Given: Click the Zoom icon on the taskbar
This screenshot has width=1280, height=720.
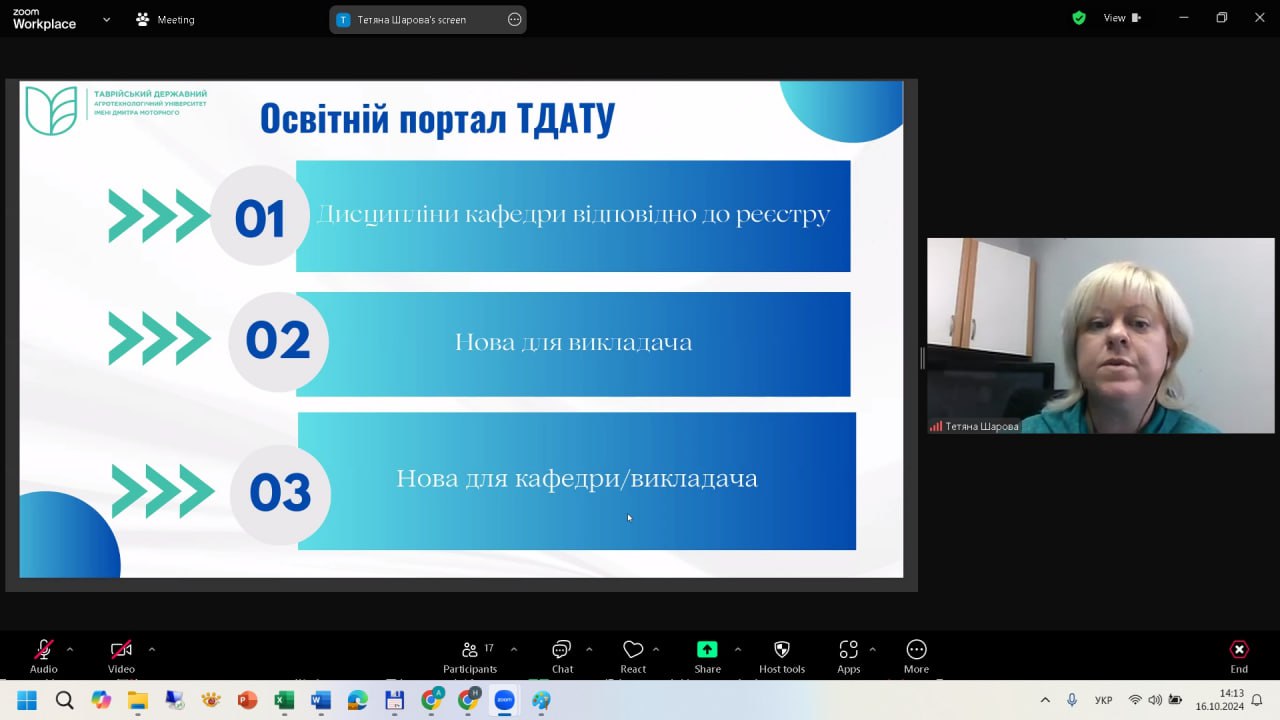Looking at the screenshot, I should tap(505, 700).
